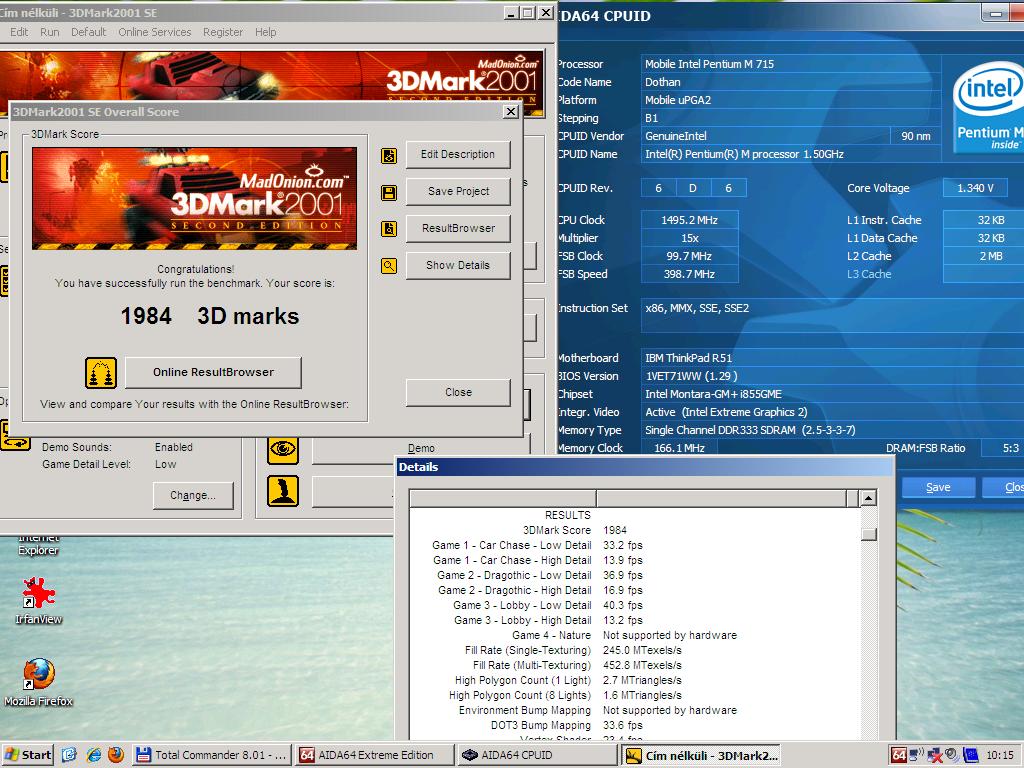
Task: Click the Online ResultBrowser trees icon
Action: pos(101,372)
